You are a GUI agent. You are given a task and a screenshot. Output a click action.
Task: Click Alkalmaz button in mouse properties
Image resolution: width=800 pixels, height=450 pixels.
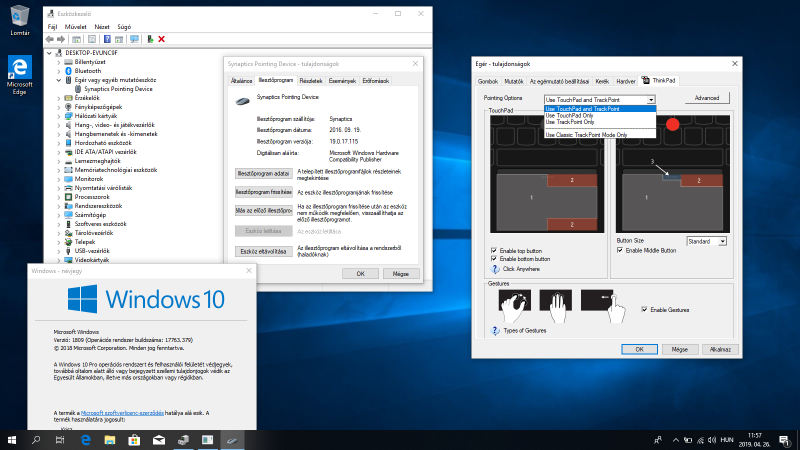pos(720,349)
